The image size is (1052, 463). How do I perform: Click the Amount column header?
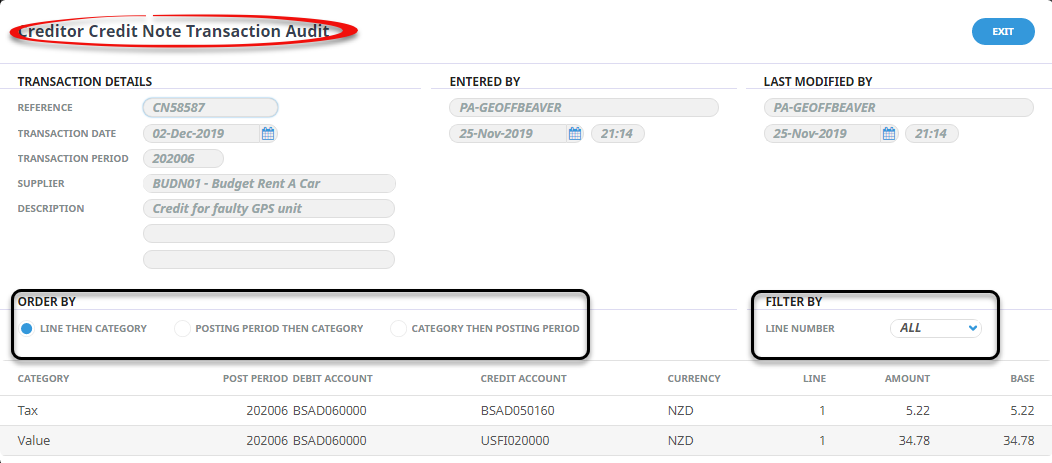coord(907,378)
